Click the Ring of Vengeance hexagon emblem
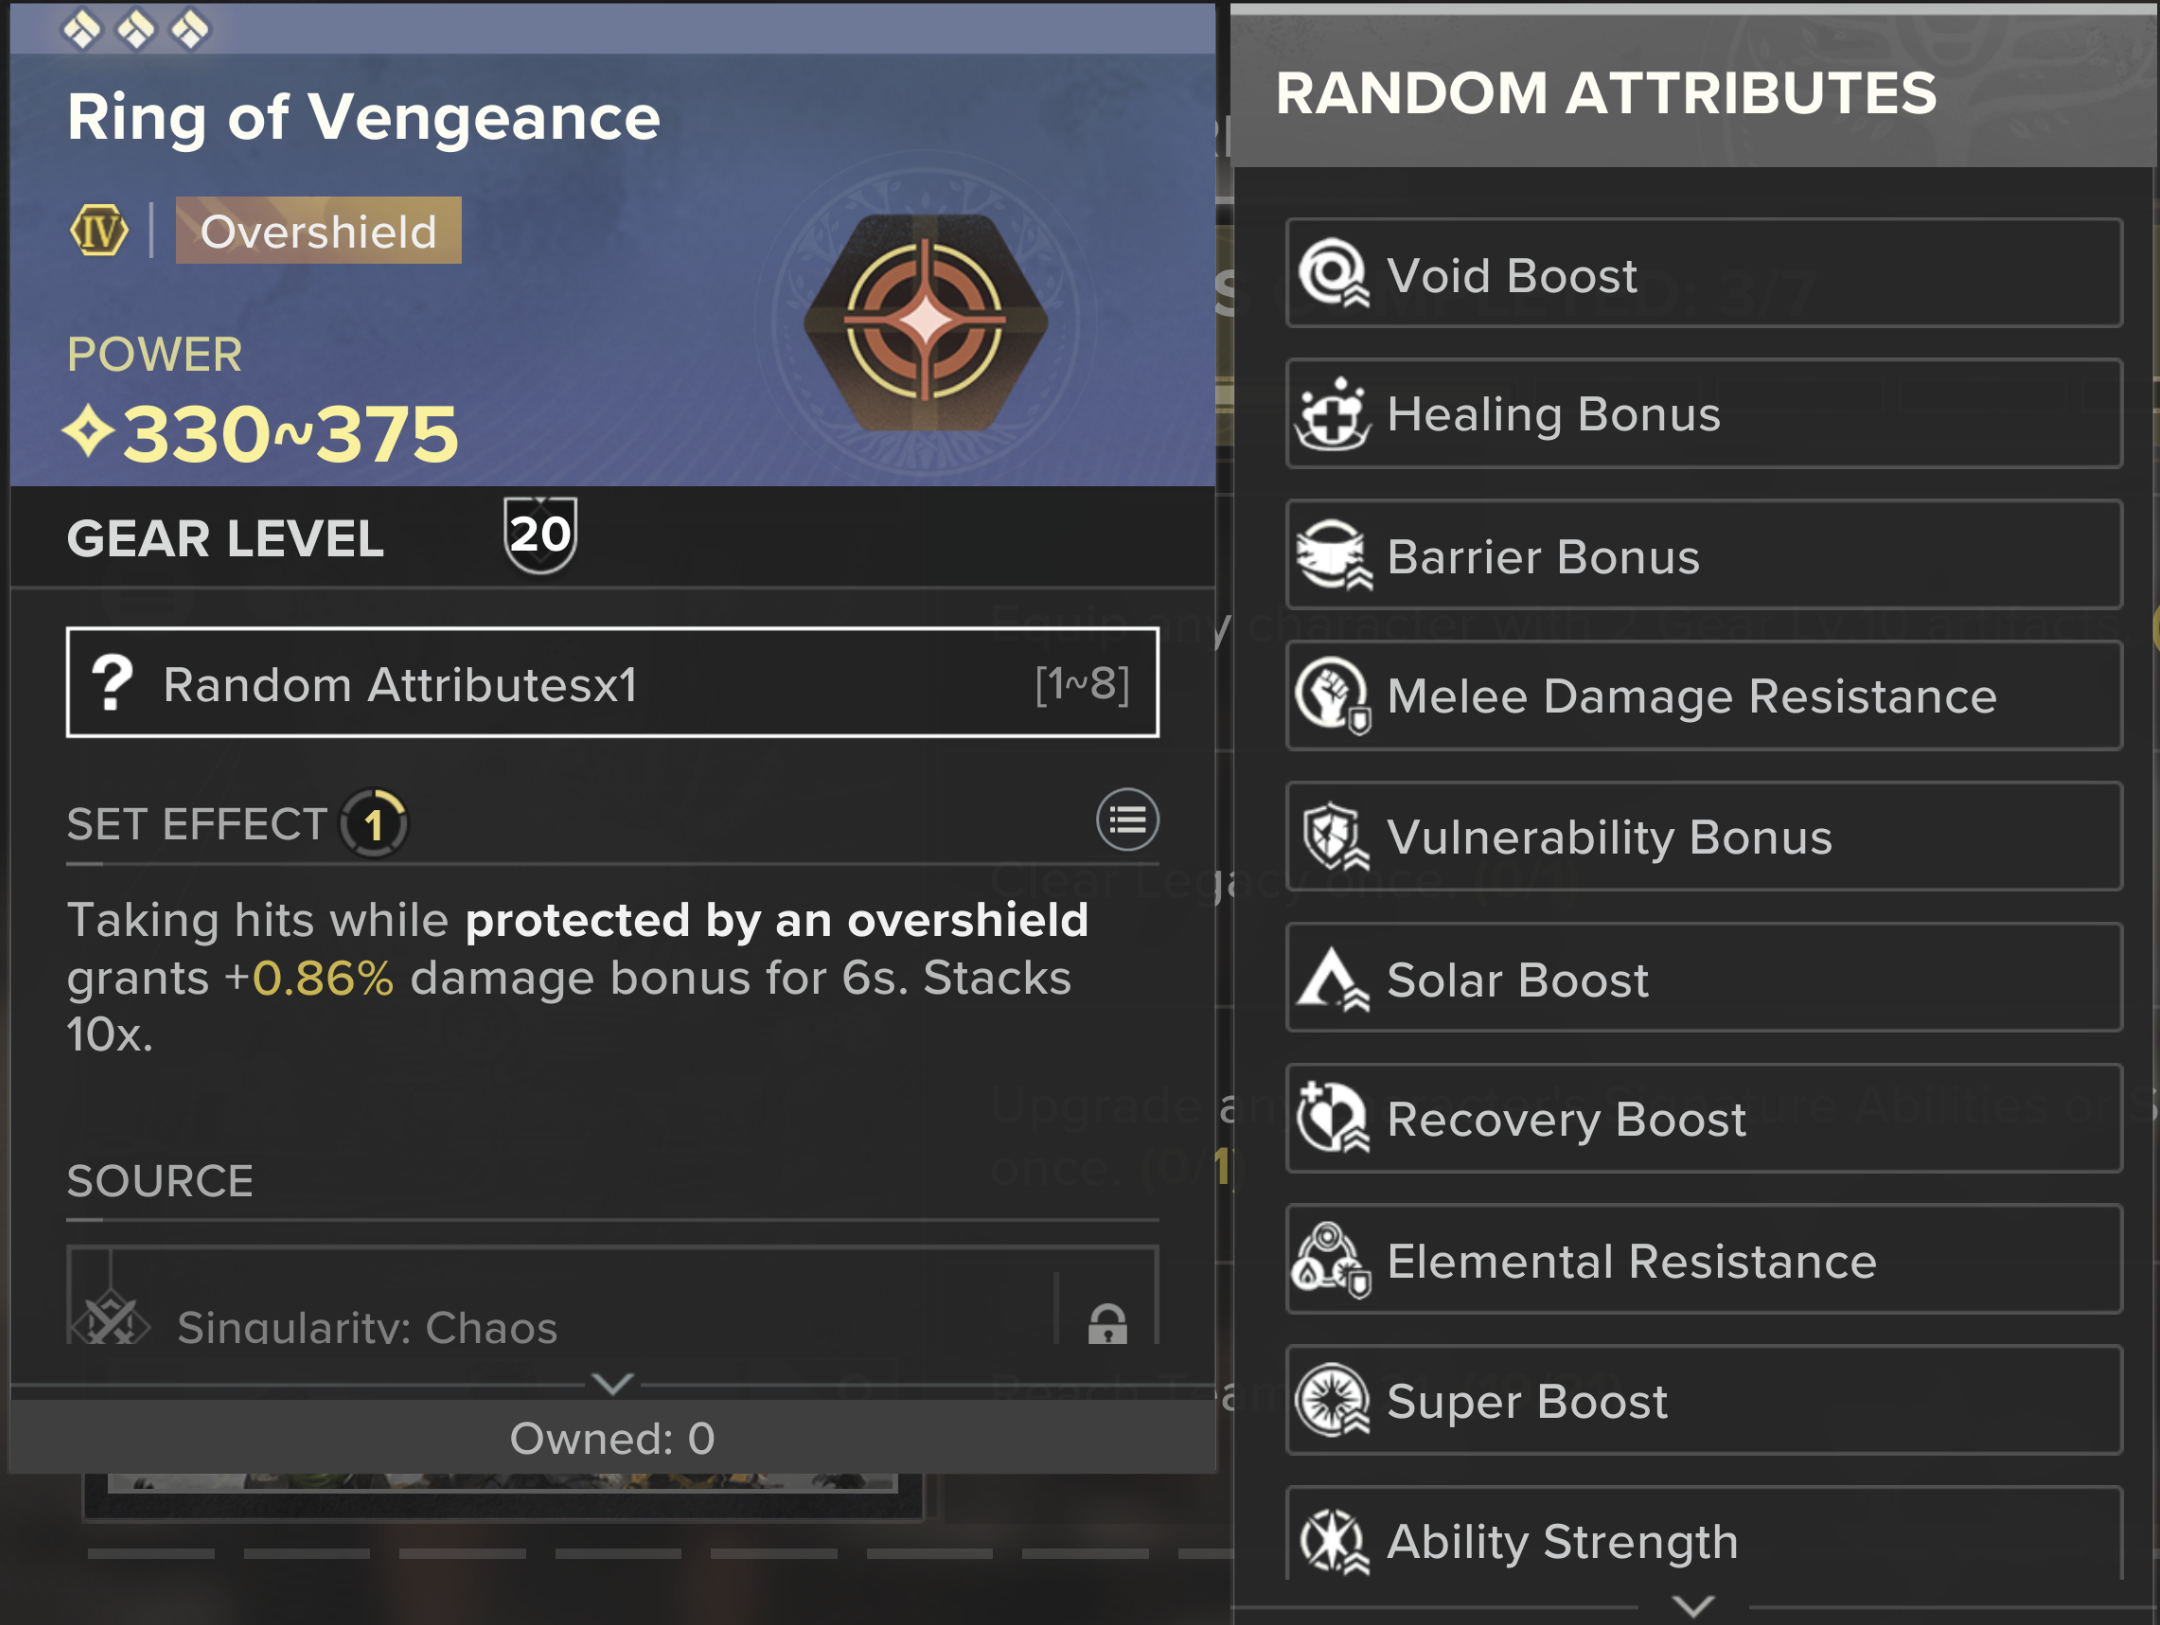 [926, 322]
